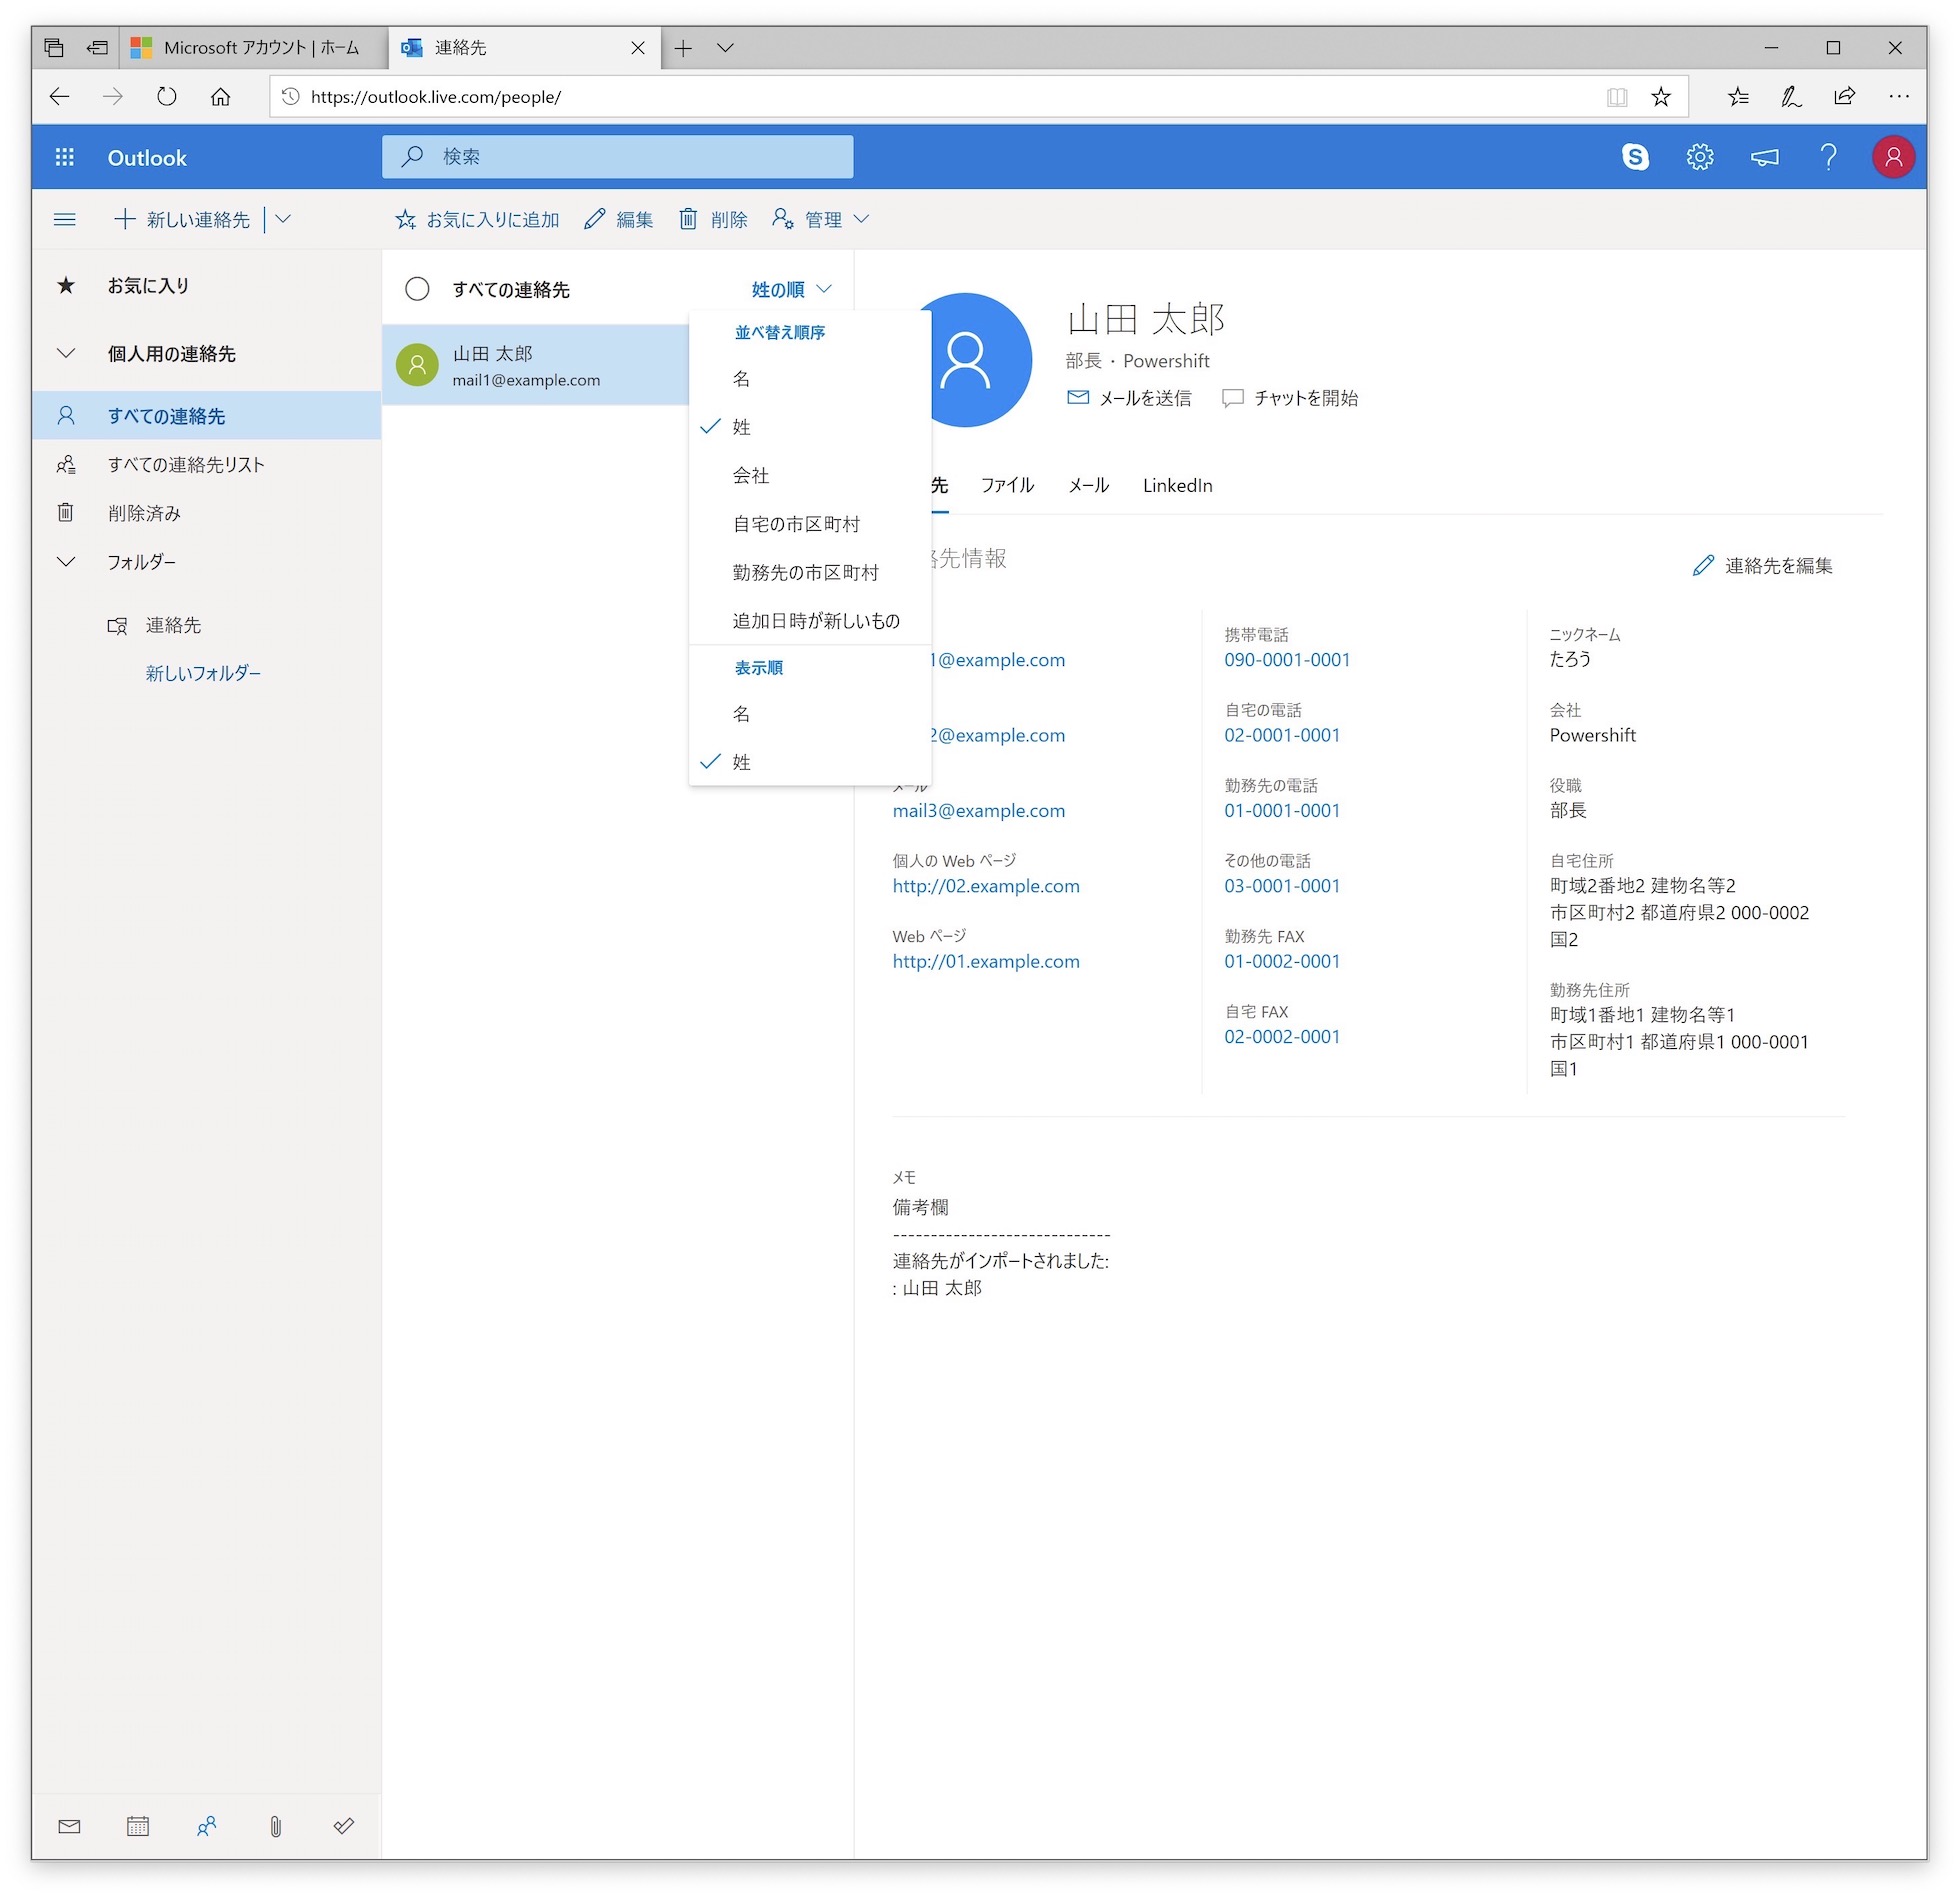Screen dimensions: 1960x1898
Task: Switch to Mail via bottom envelope icon
Action: [x=69, y=1826]
